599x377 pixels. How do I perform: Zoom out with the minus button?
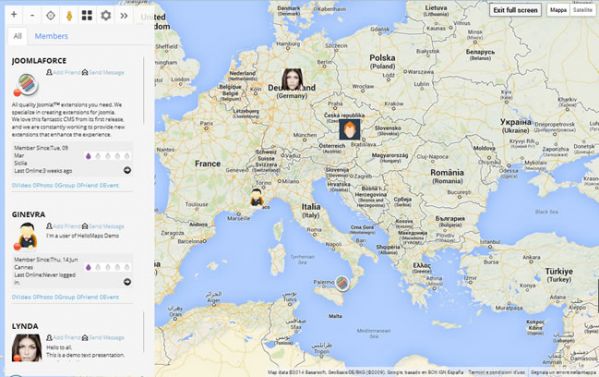32,15
